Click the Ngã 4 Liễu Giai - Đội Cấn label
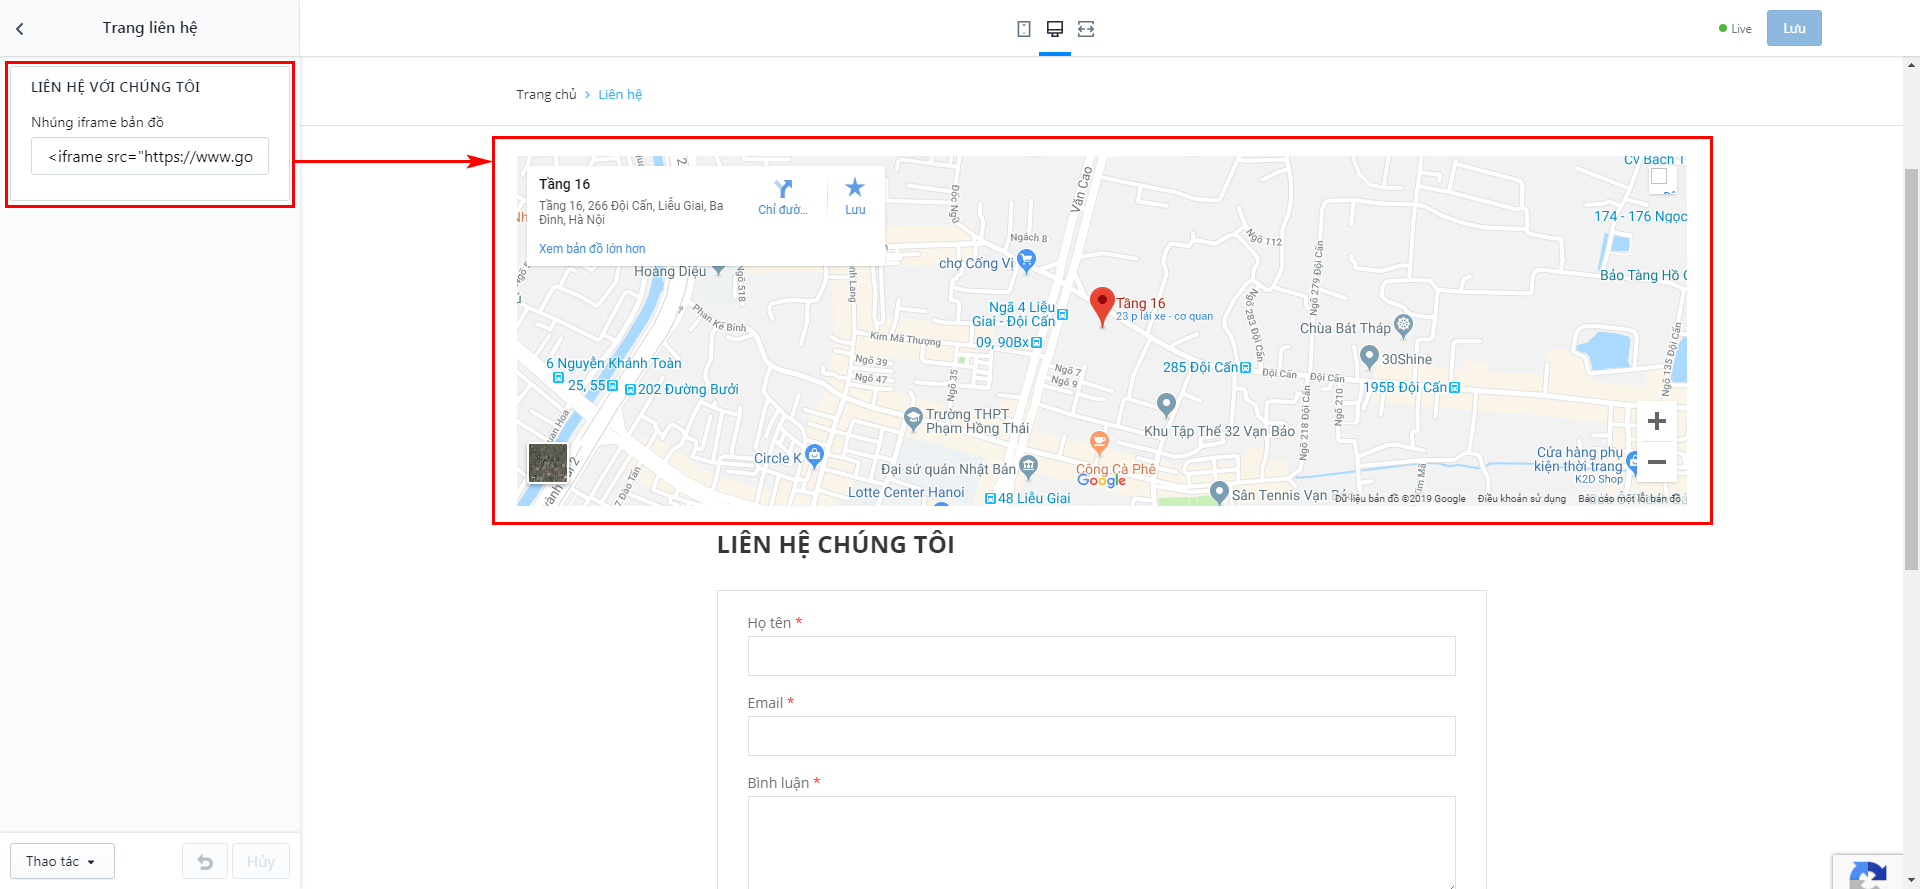Screen dimensions: 1920x889 [x=1014, y=314]
